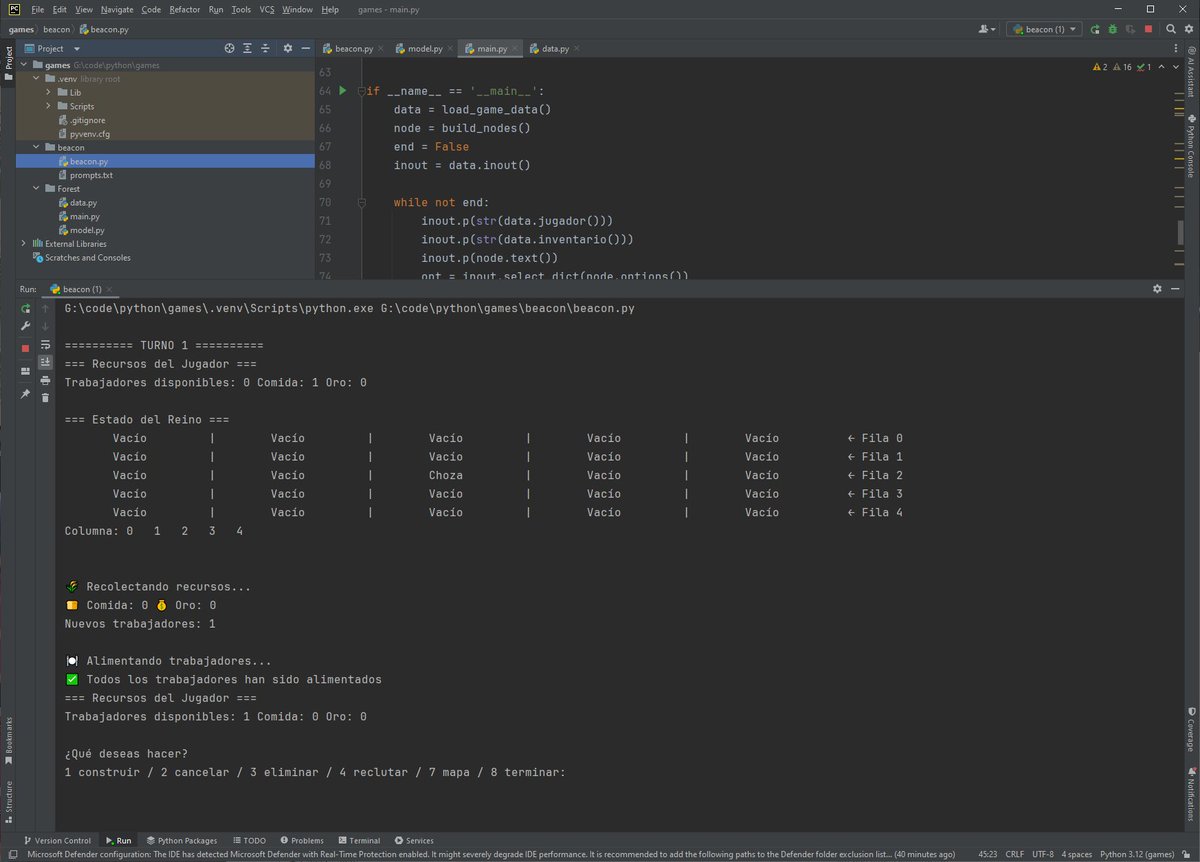Open the TODO tool window
Viewport: 1200px width, 862px height.
click(x=249, y=841)
